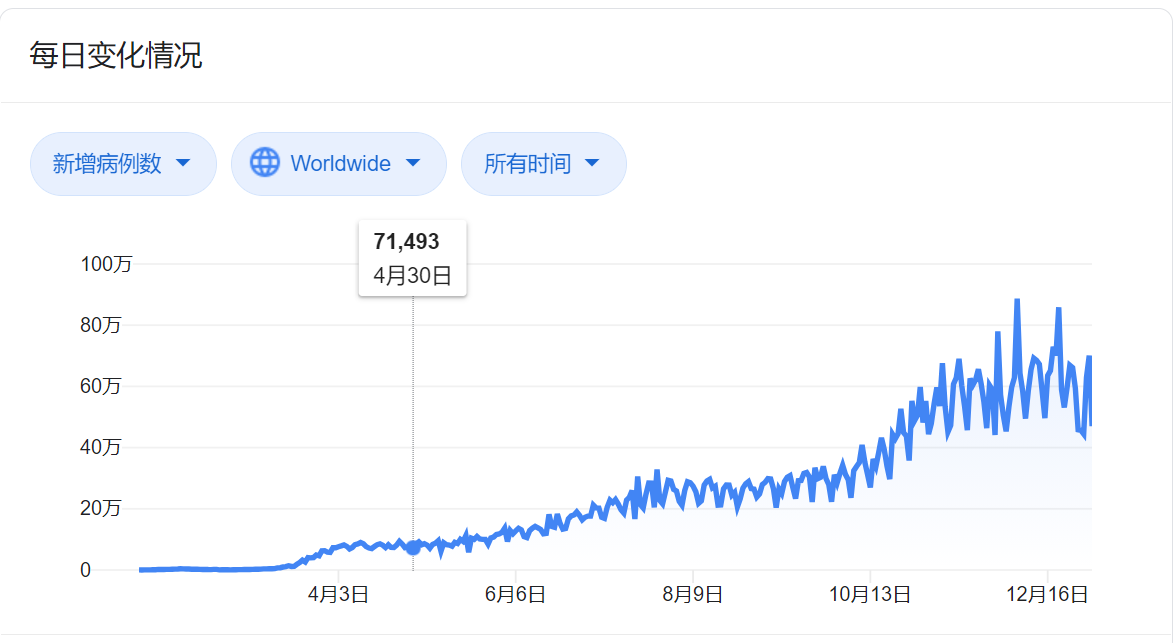This screenshot has width=1174, height=643.
Task: Open the 所有时间 time range dropdown
Action: tap(544, 164)
